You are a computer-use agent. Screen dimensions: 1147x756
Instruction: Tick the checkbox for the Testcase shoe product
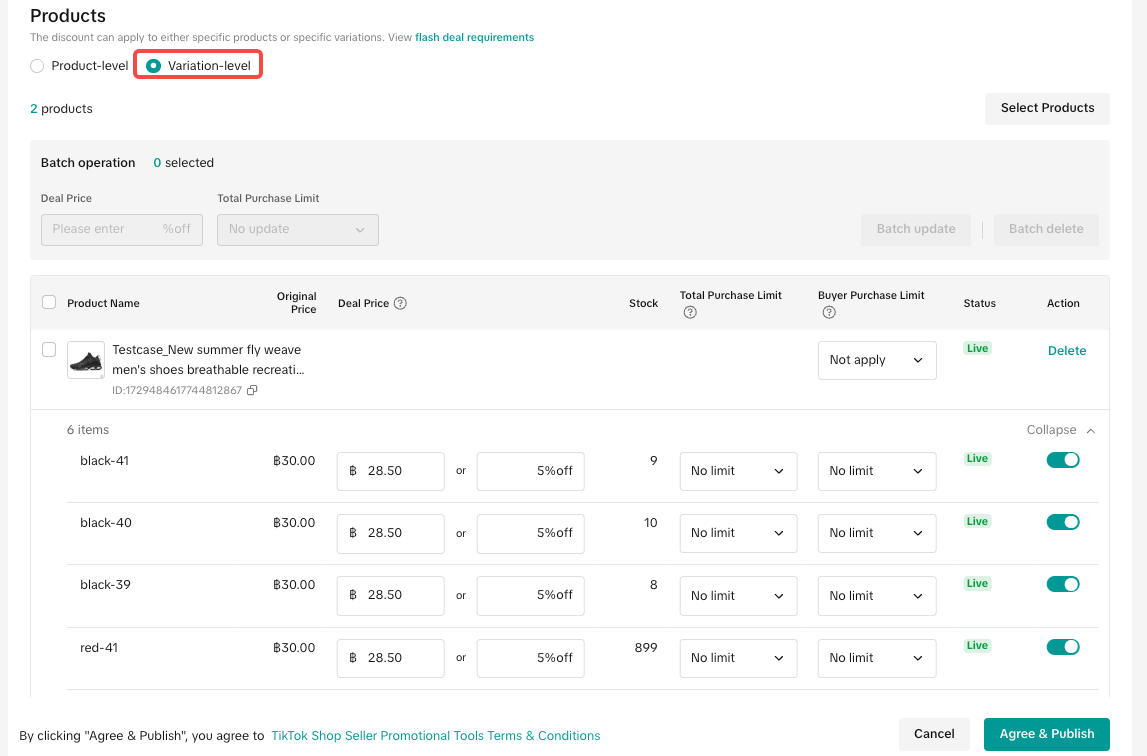pos(49,350)
